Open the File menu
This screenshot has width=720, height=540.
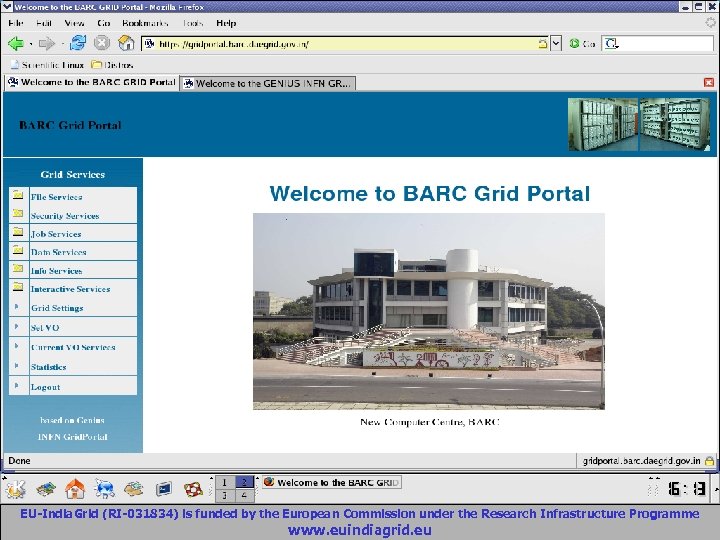16,23
